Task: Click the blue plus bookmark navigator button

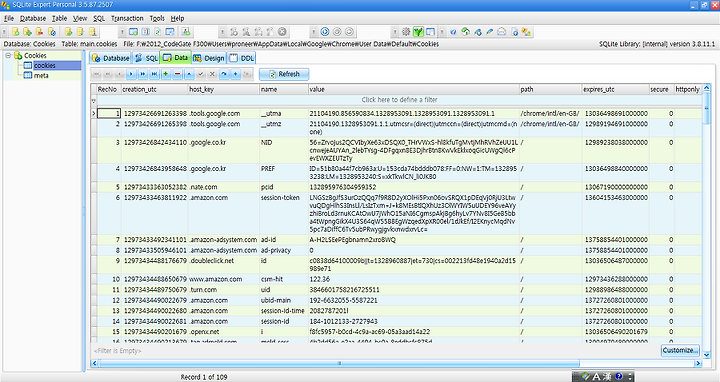Action: [236, 74]
